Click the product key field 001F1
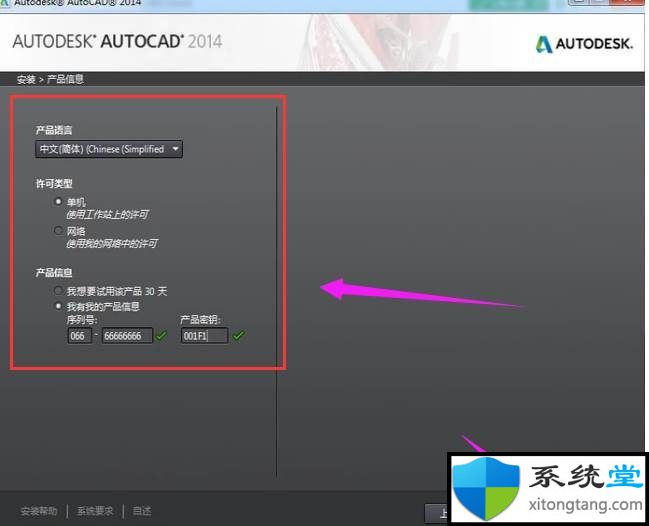The height and width of the screenshot is (526, 649). [204, 336]
